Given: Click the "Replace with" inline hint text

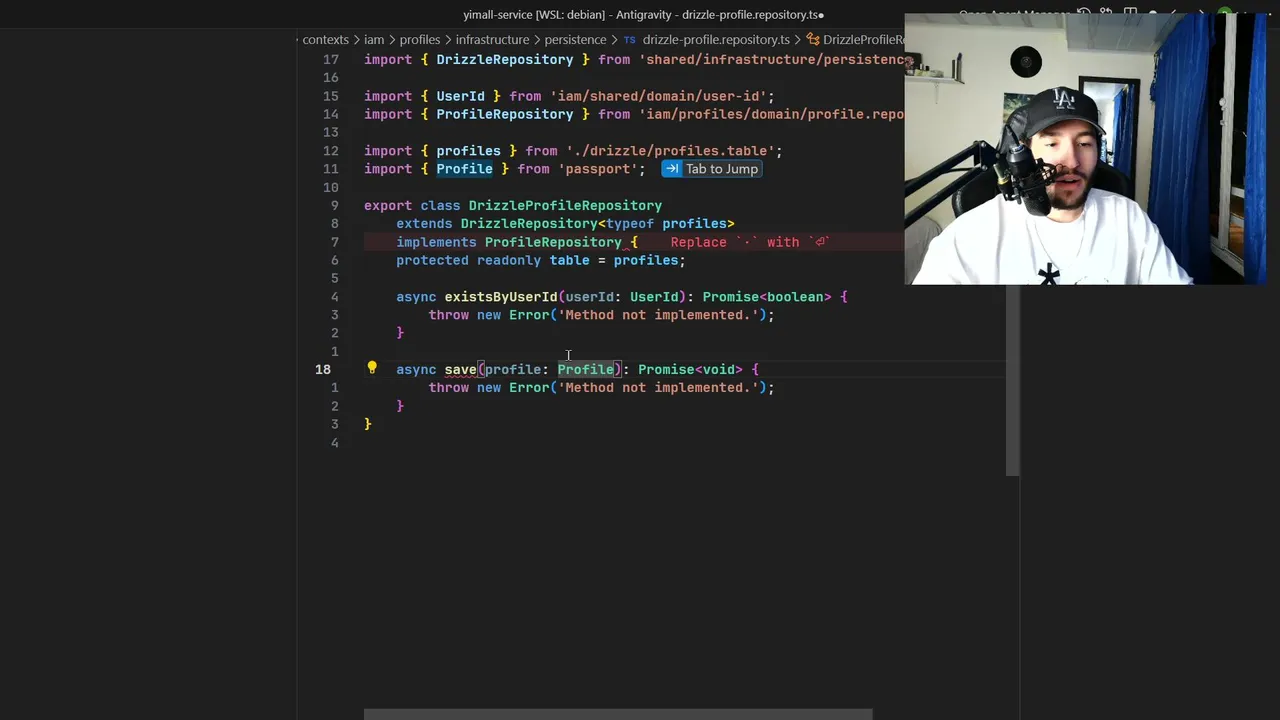Looking at the screenshot, I should (749, 242).
